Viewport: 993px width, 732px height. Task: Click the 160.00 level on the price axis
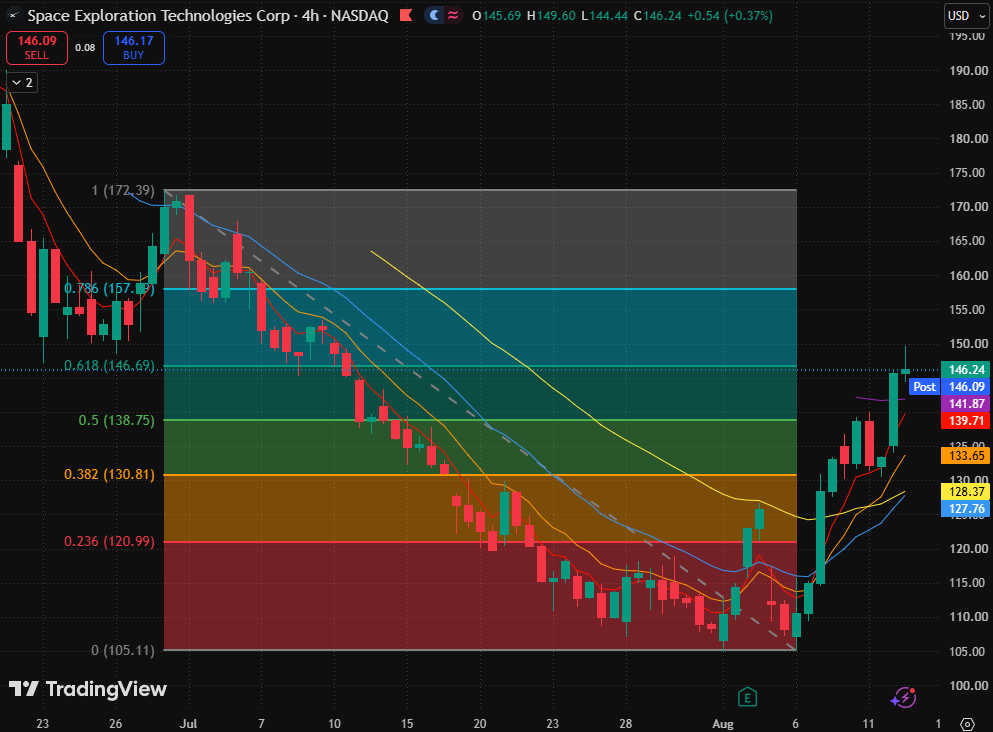tap(968, 275)
